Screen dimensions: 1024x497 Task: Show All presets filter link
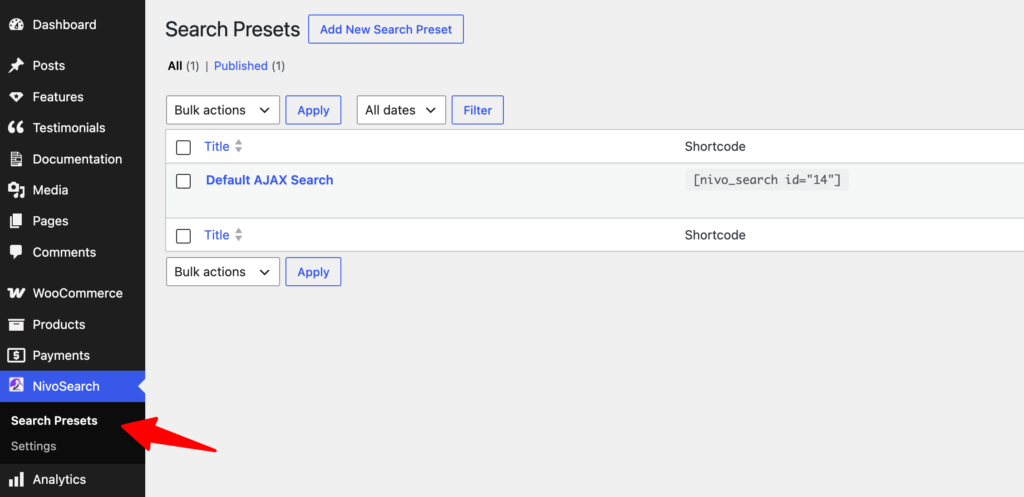[175, 66]
